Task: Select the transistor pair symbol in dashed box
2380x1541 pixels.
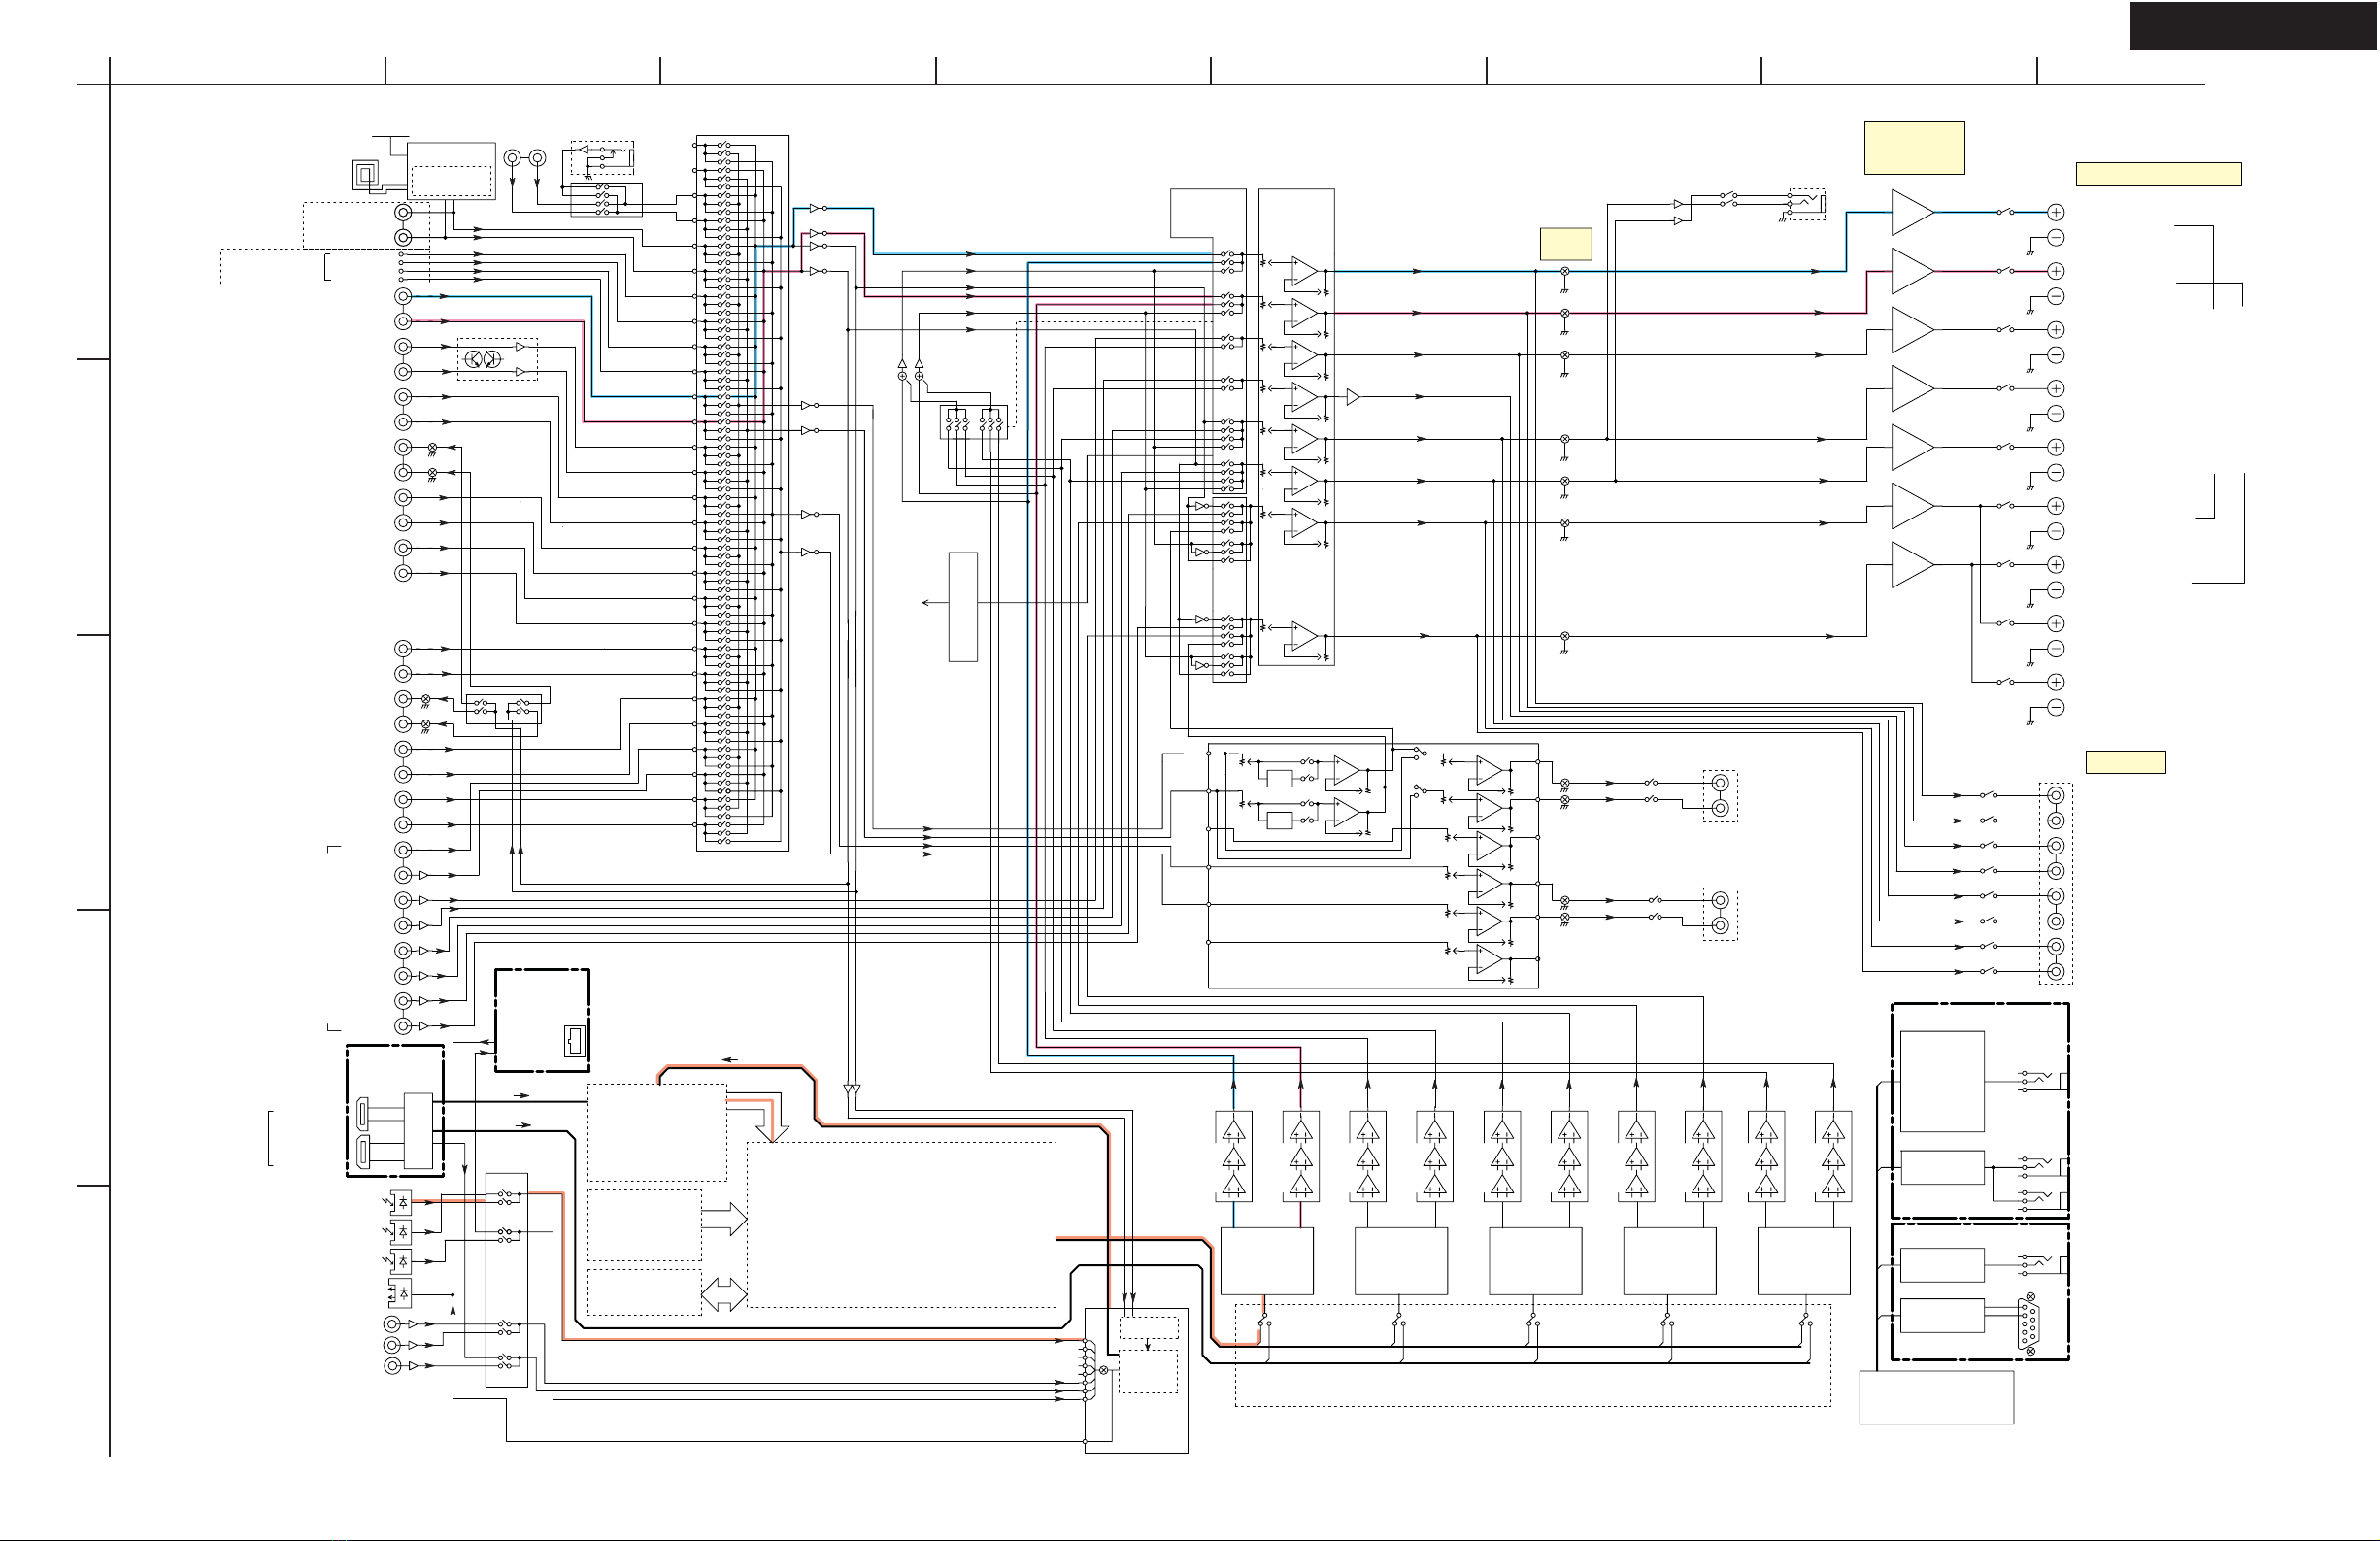Action: pyautogui.click(x=483, y=359)
